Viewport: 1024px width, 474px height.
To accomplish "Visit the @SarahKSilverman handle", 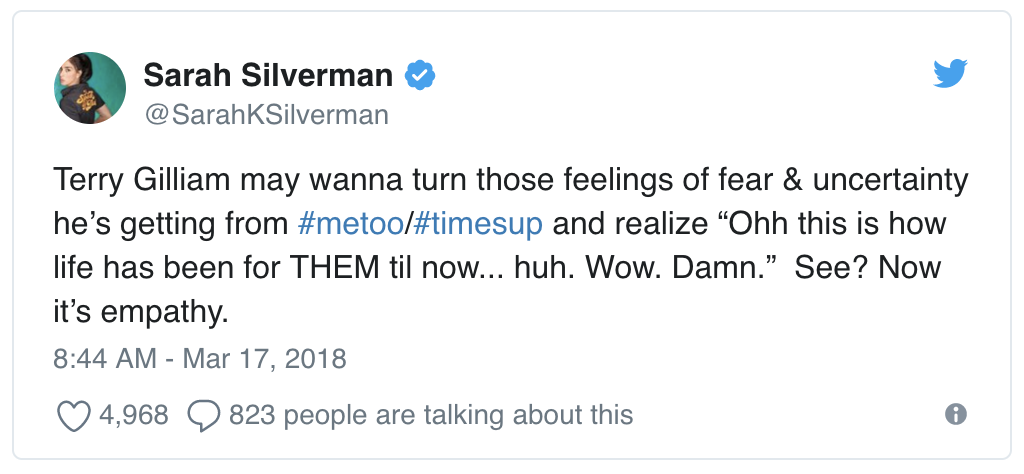I will tap(266, 115).
